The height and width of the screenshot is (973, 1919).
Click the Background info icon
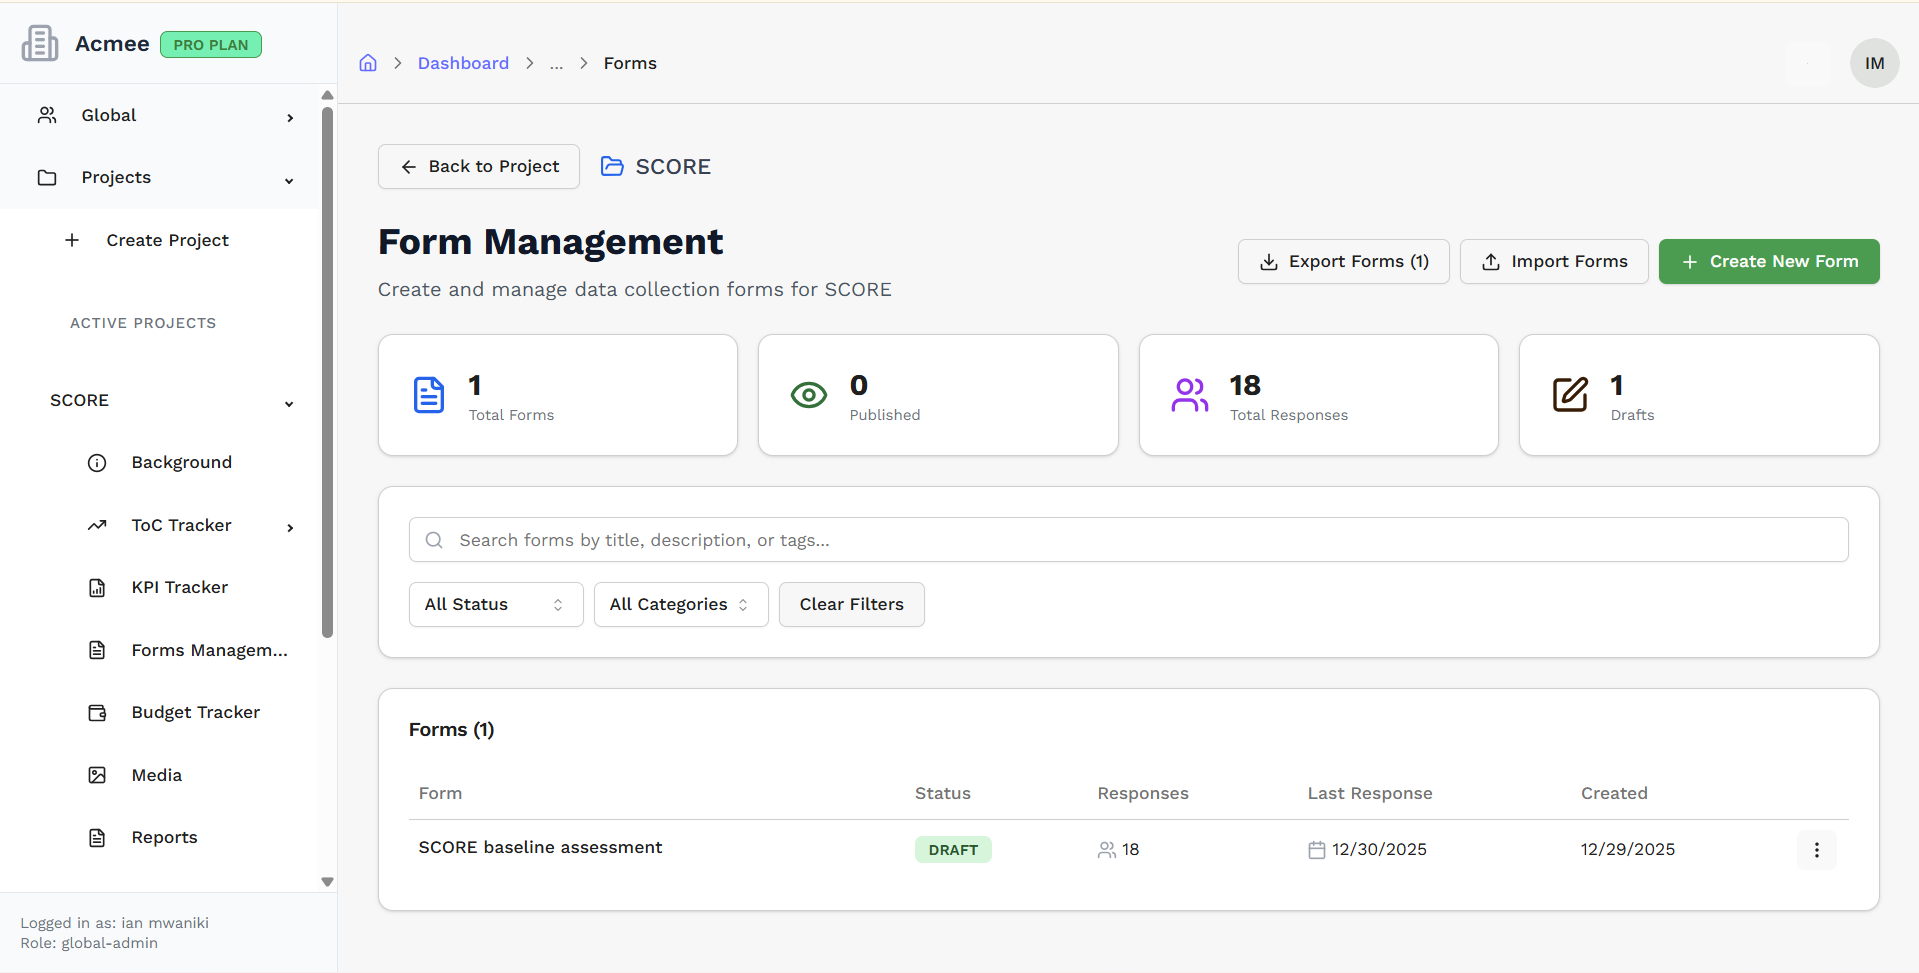point(97,463)
